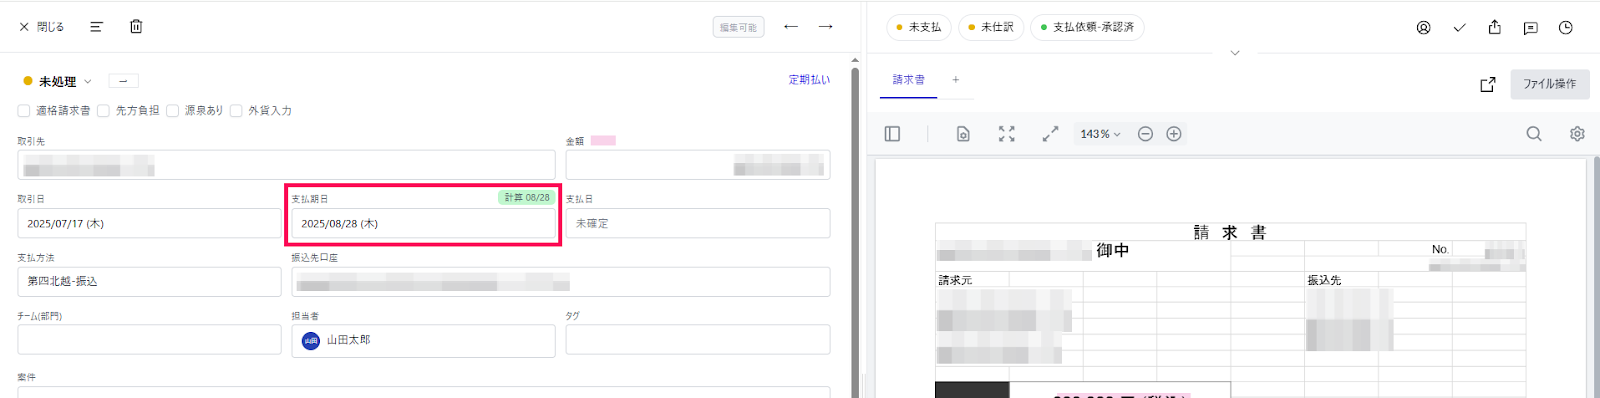Click the No. cell in the document
The width and height of the screenshot is (1600, 398).
coord(1440,249)
